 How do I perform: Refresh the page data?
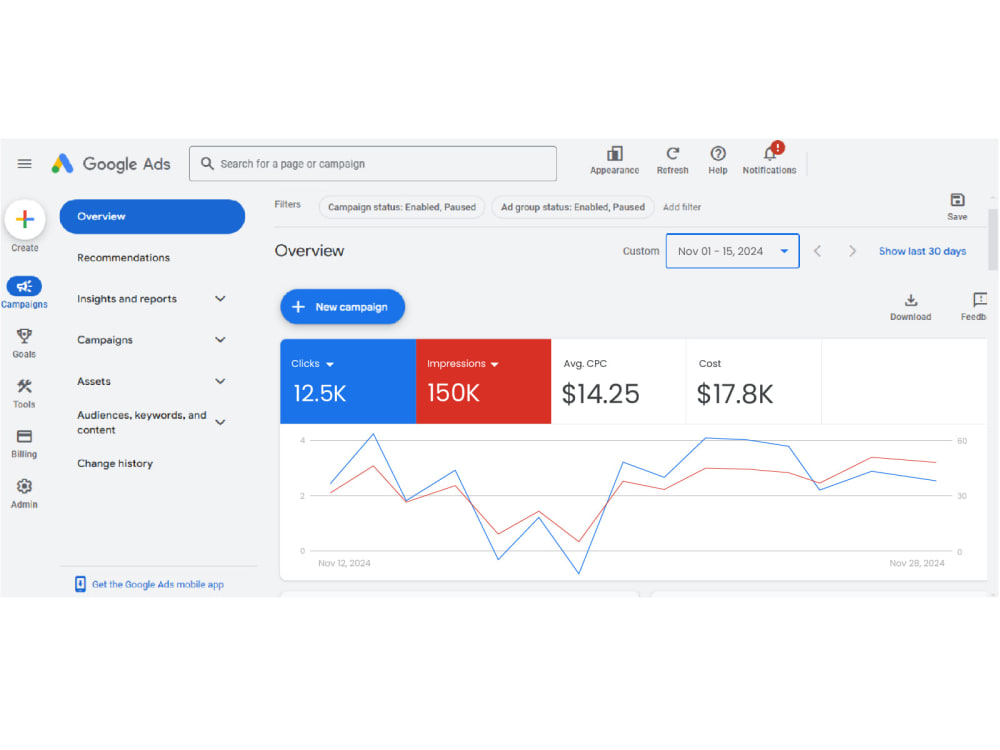click(672, 154)
